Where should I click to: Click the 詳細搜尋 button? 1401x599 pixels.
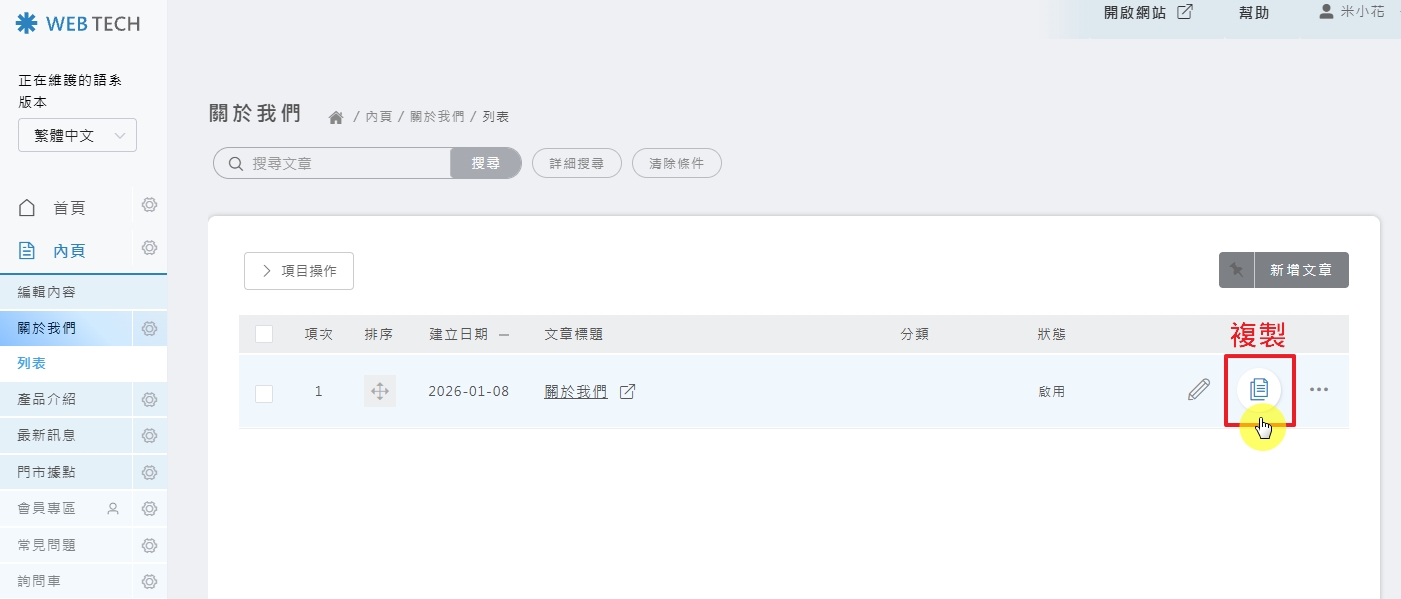coord(577,163)
